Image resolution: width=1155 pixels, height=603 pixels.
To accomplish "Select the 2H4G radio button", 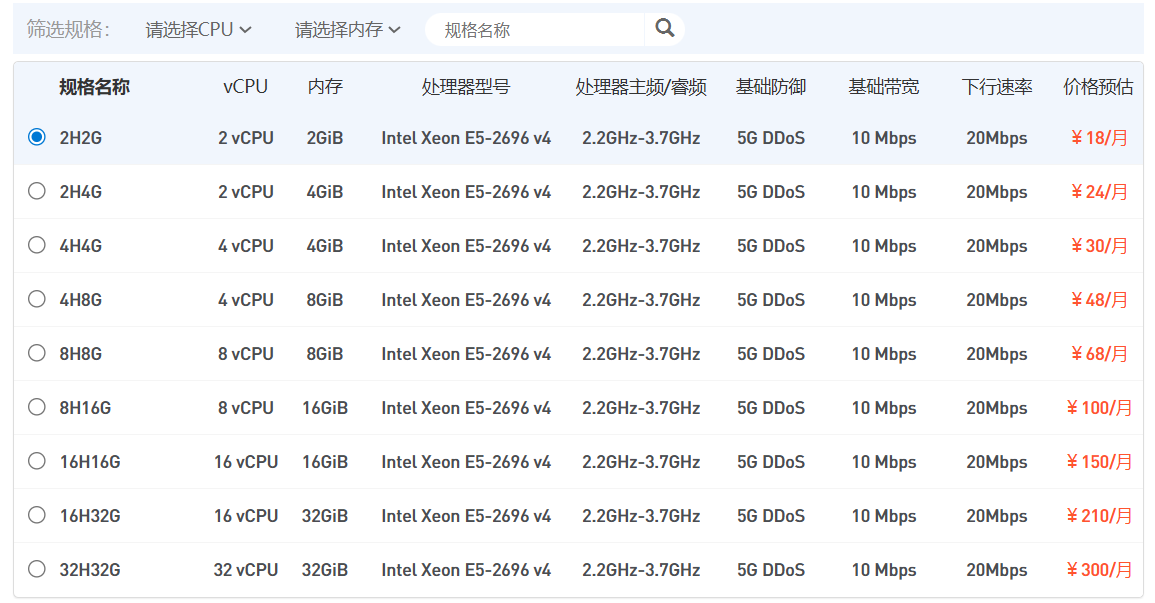I will pos(37,191).
